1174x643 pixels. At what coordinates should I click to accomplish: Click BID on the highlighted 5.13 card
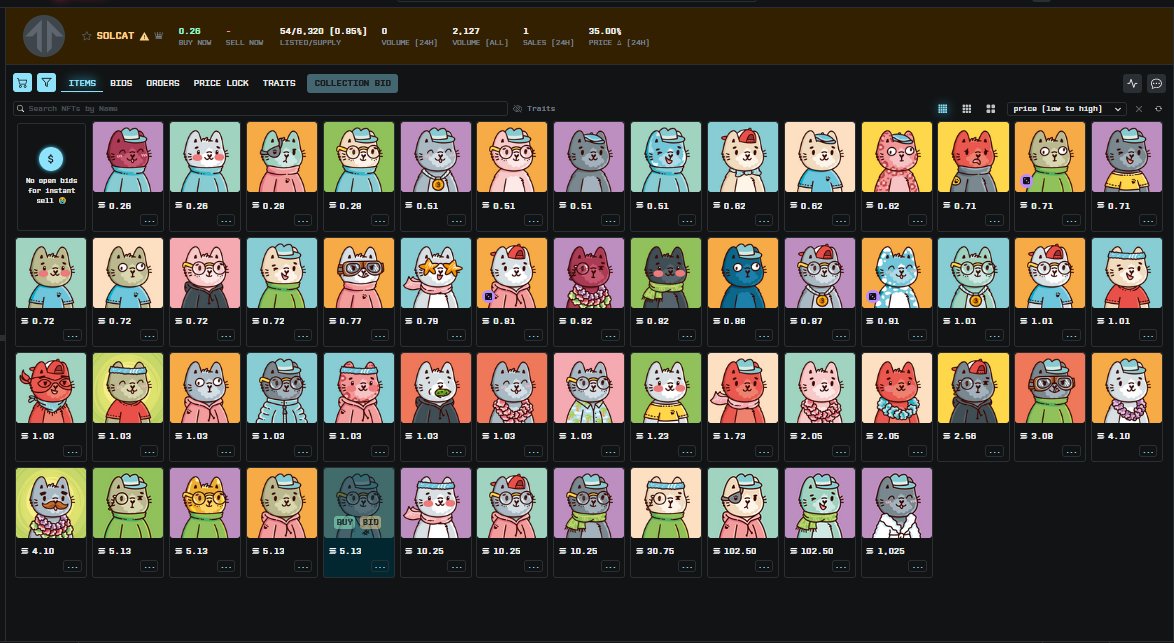point(371,522)
